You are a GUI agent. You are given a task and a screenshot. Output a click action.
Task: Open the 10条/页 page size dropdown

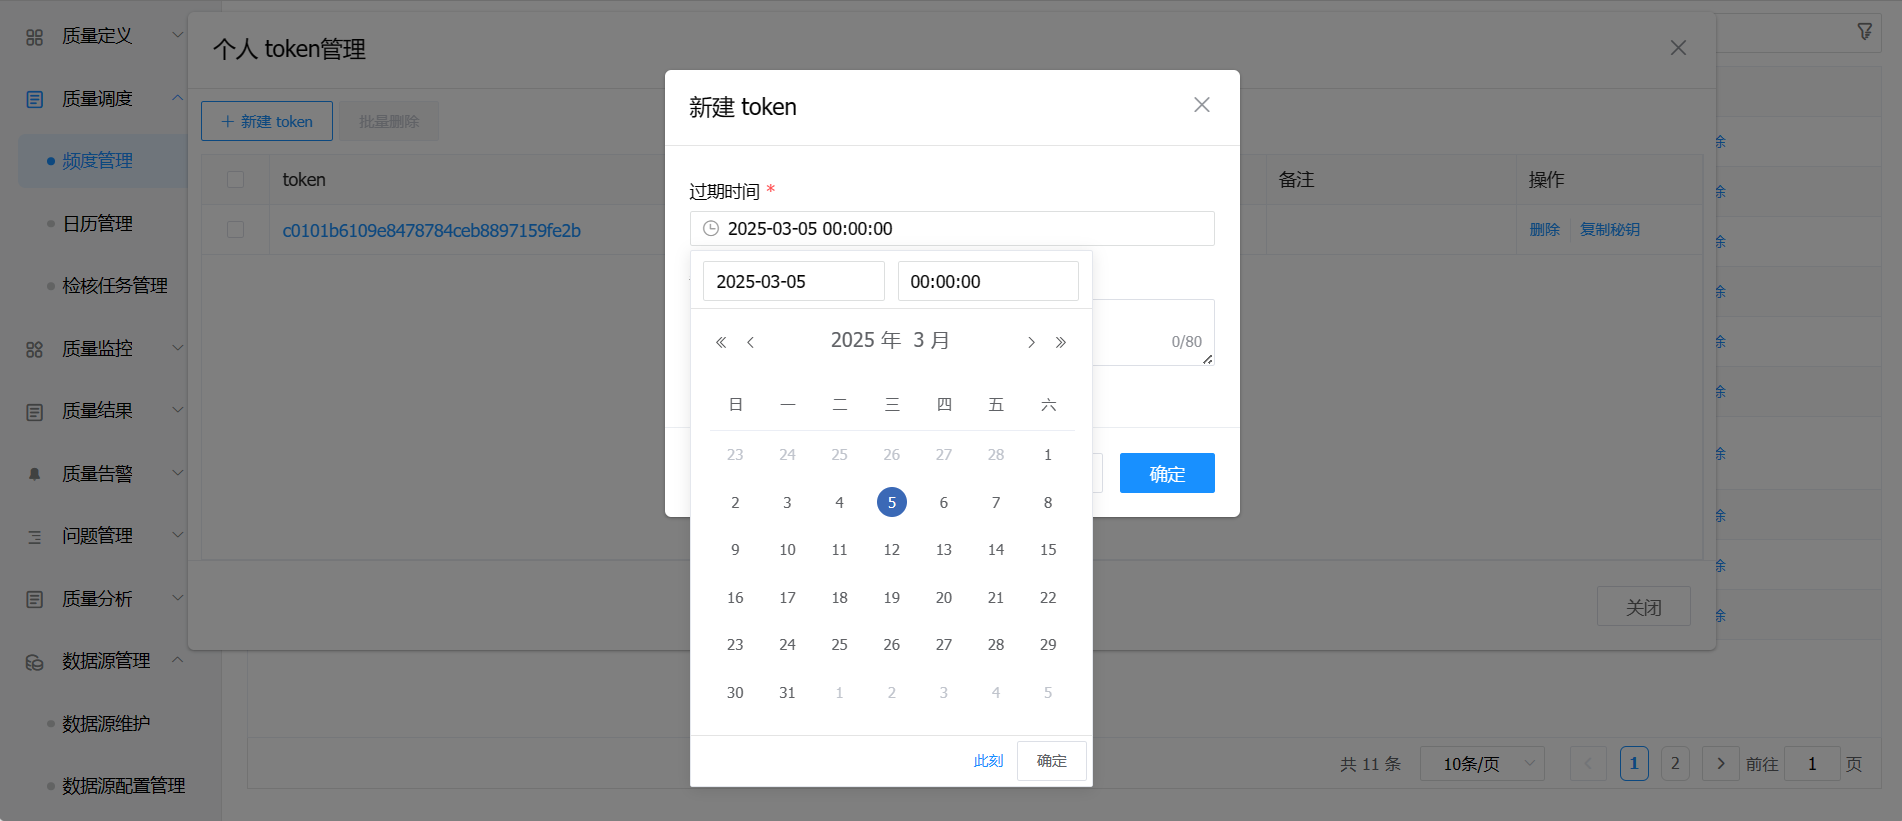click(x=1482, y=764)
